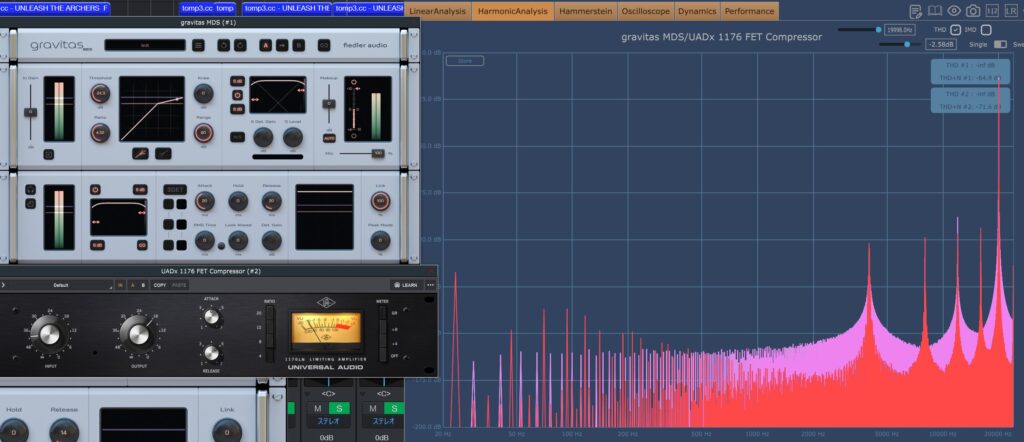The height and width of the screenshot is (442, 1024).
Task: Enable the IMD checkbox
Action: coord(986,30)
